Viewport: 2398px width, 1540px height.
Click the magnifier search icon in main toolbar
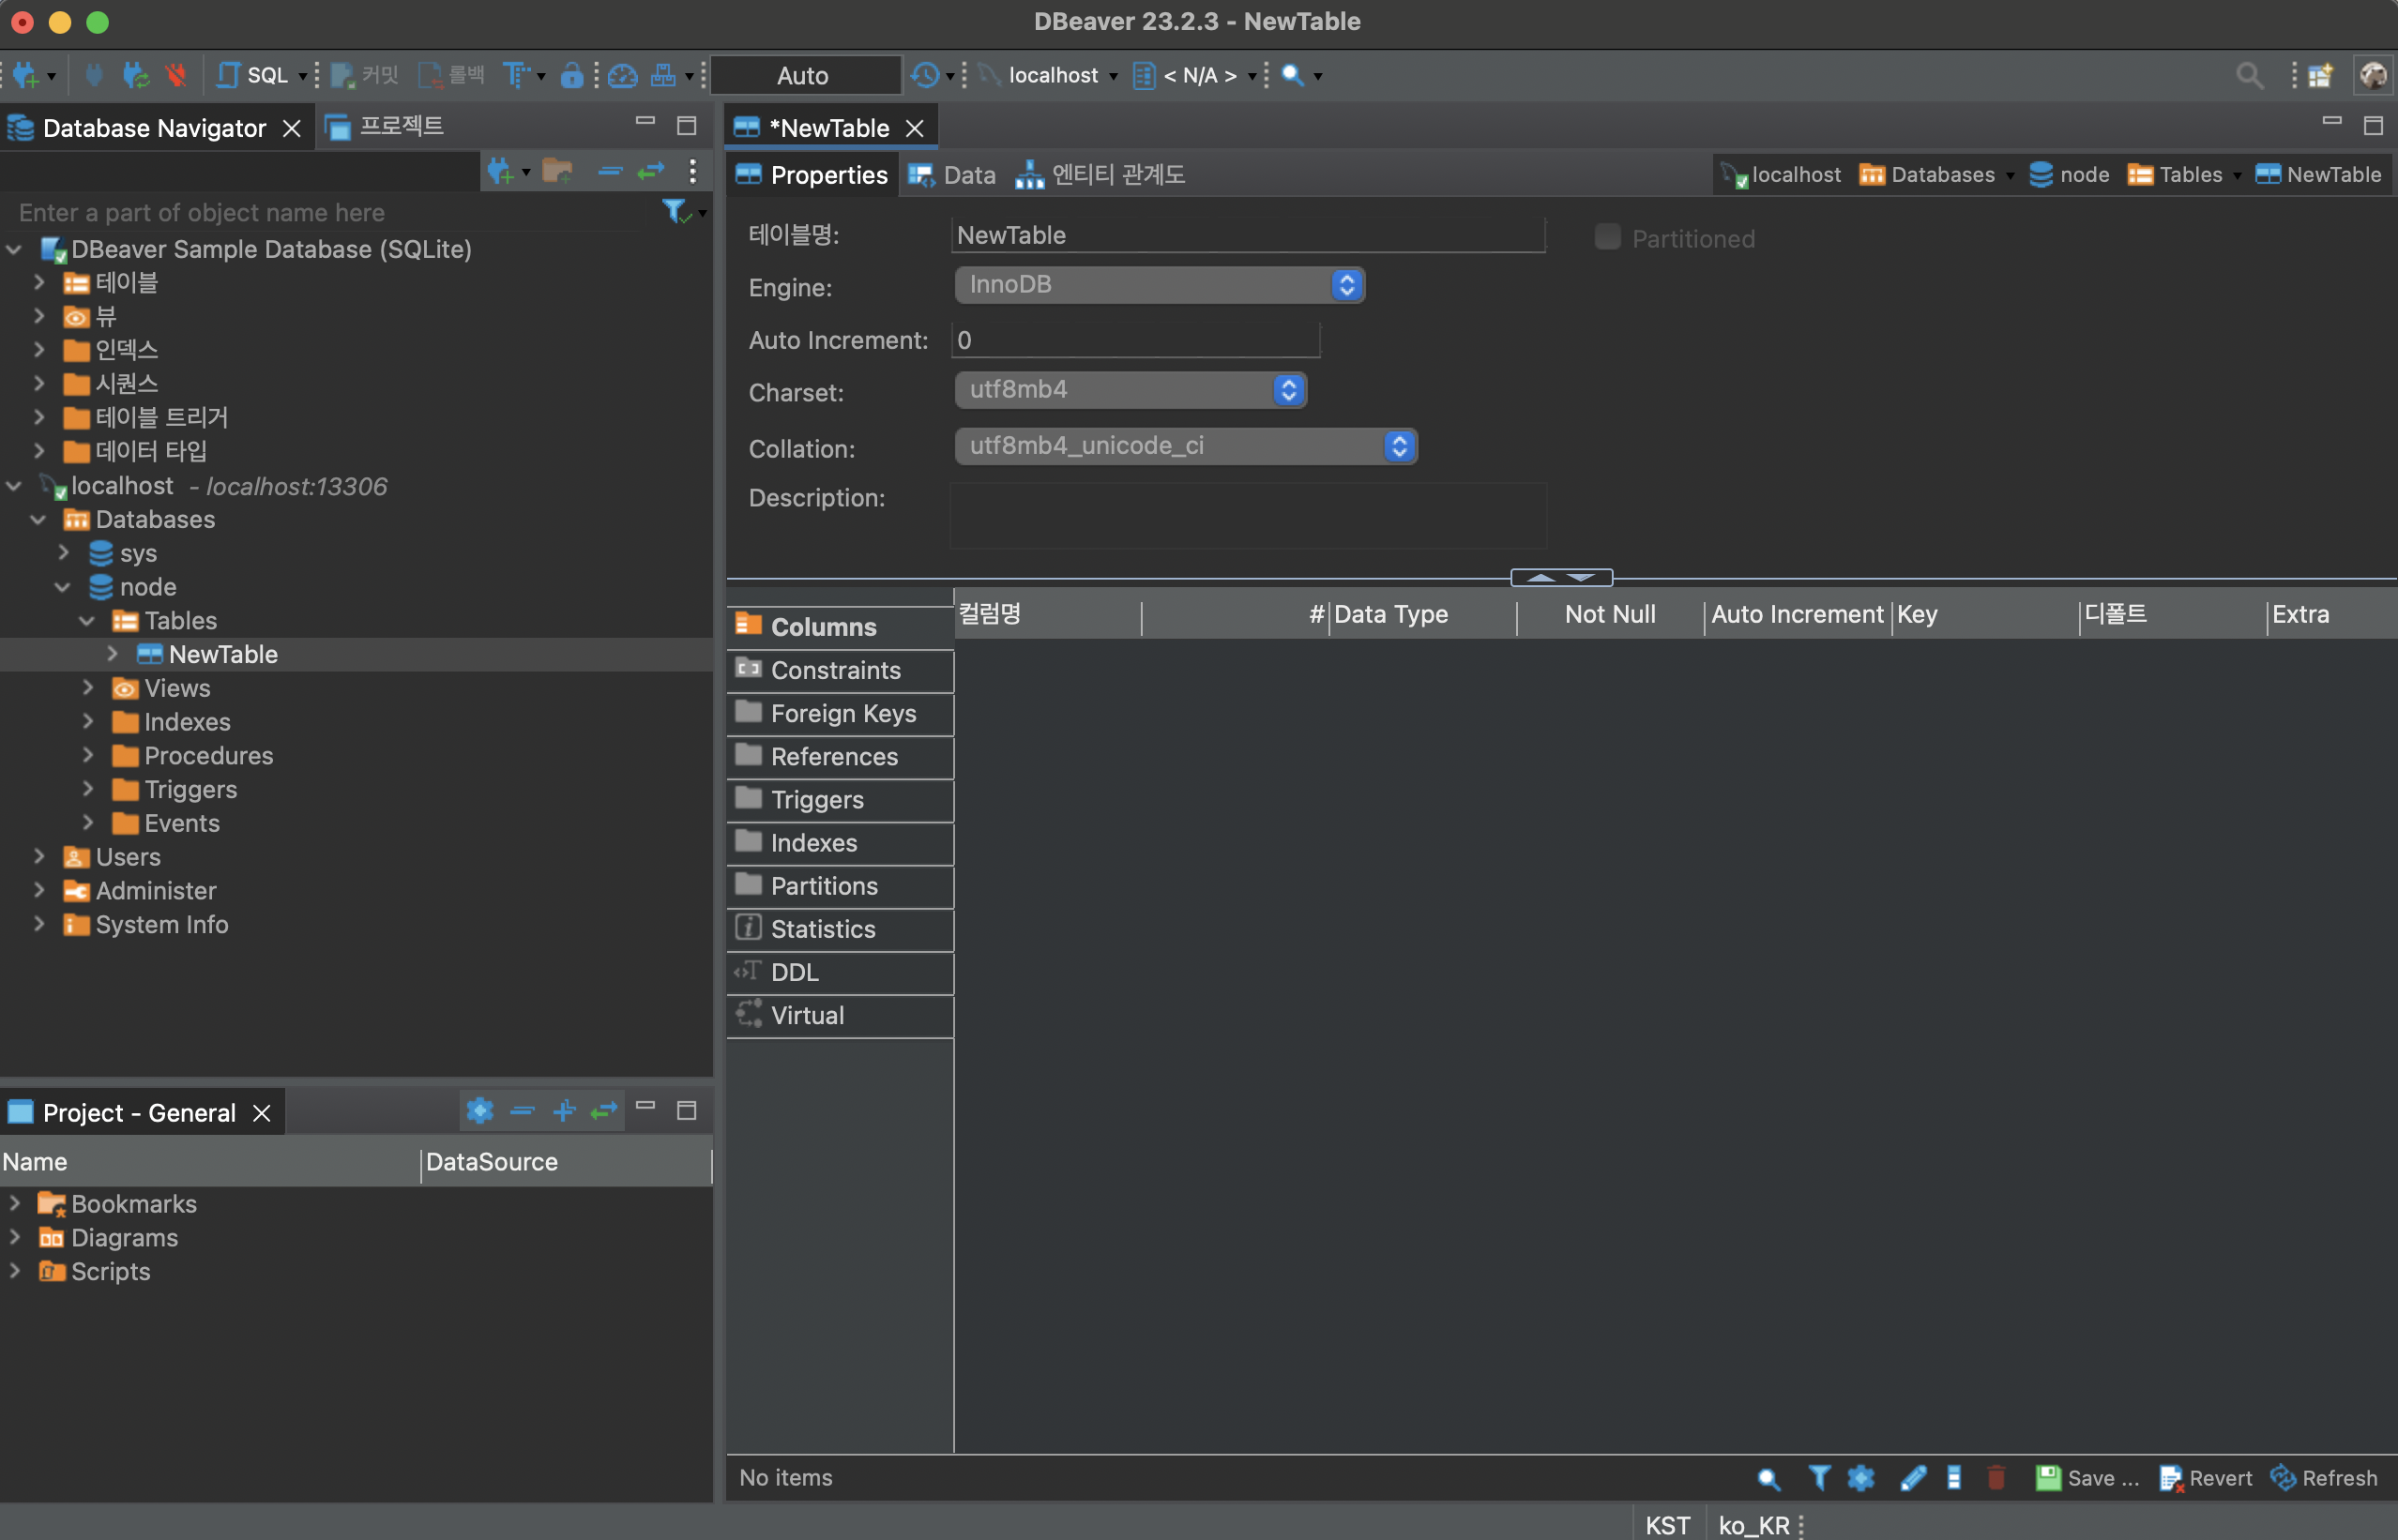pyautogui.click(x=1292, y=75)
